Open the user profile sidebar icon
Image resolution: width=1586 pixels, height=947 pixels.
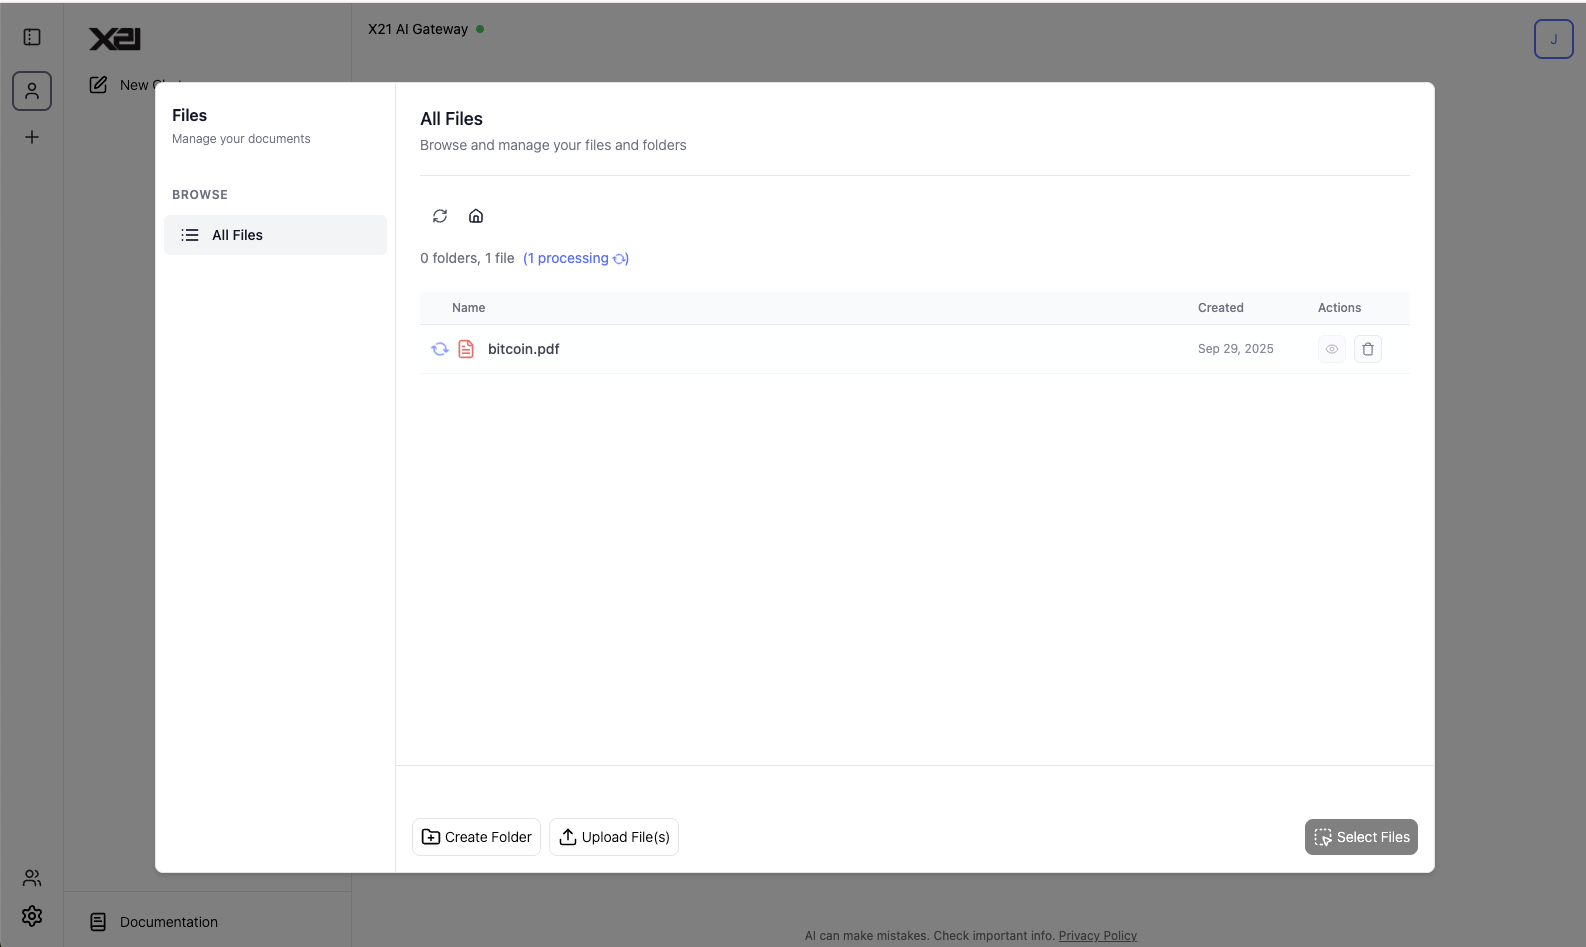pyautogui.click(x=32, y=91)
